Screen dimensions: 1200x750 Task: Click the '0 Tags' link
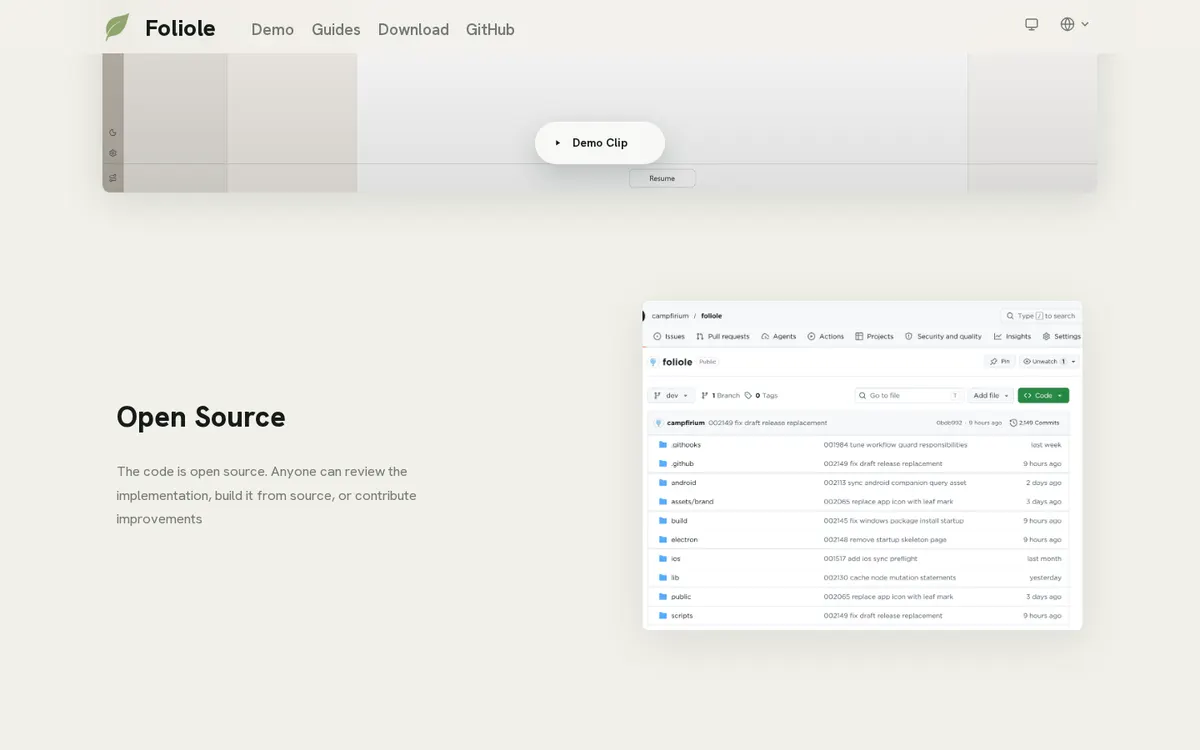coord(761,395)
